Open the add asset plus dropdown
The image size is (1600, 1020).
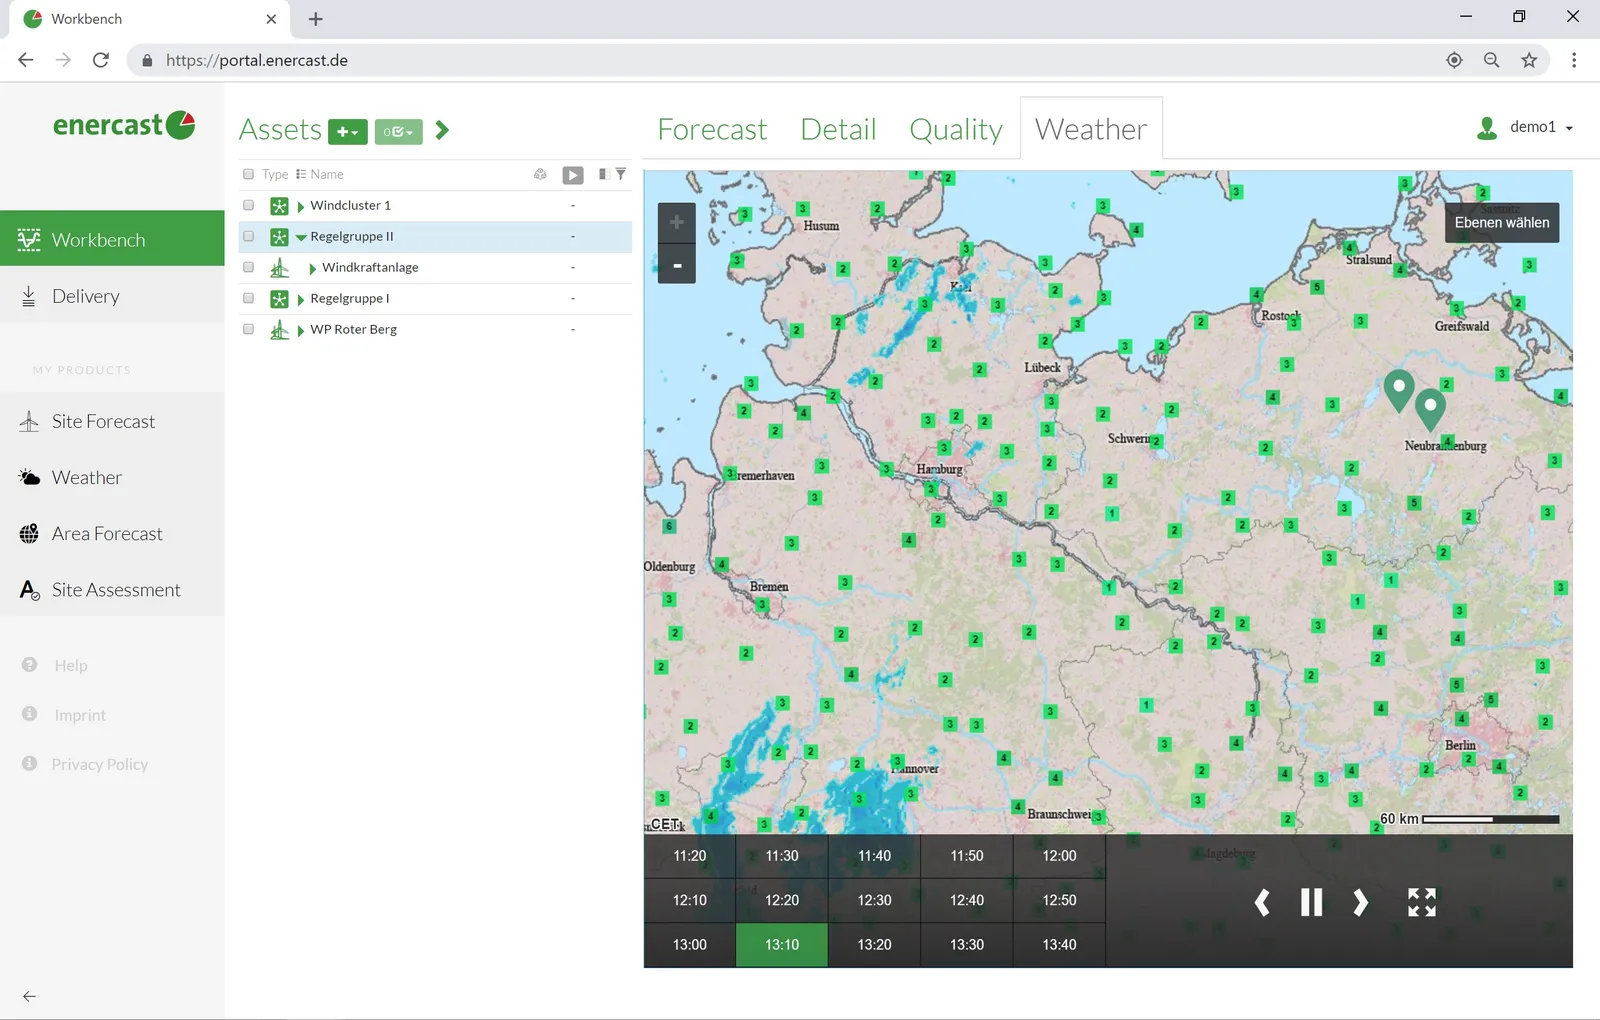[x=348, y=132]
